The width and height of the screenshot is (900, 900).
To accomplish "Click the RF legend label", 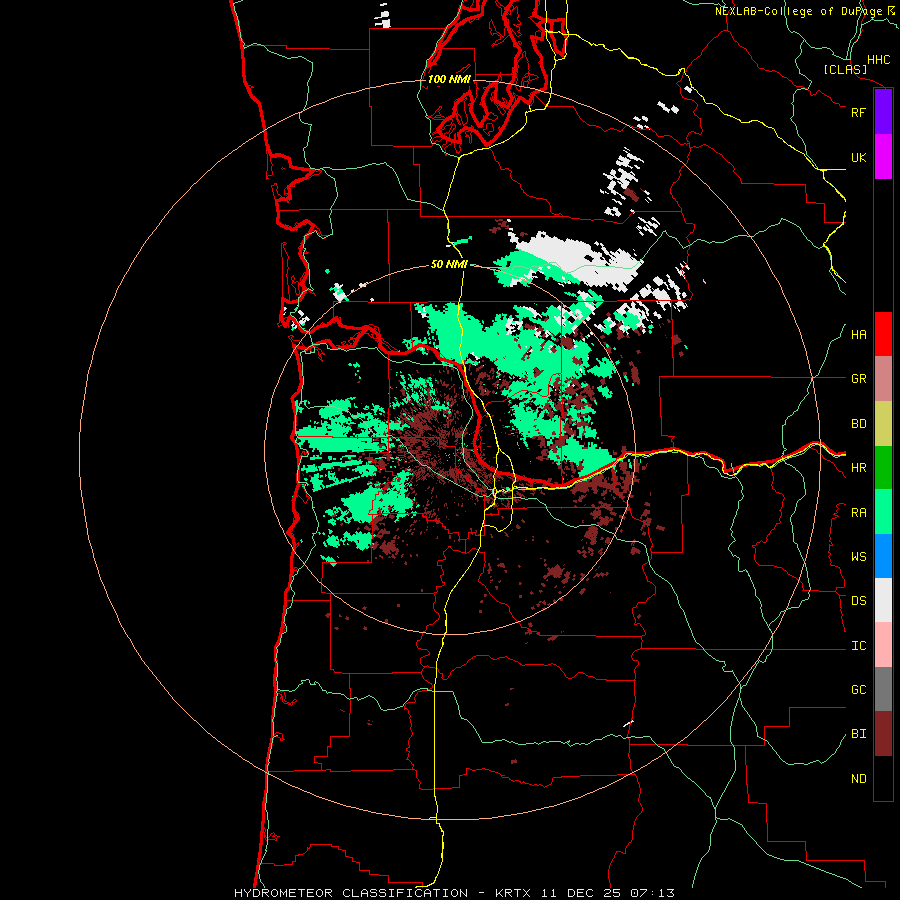I will (x=858, y=112).
